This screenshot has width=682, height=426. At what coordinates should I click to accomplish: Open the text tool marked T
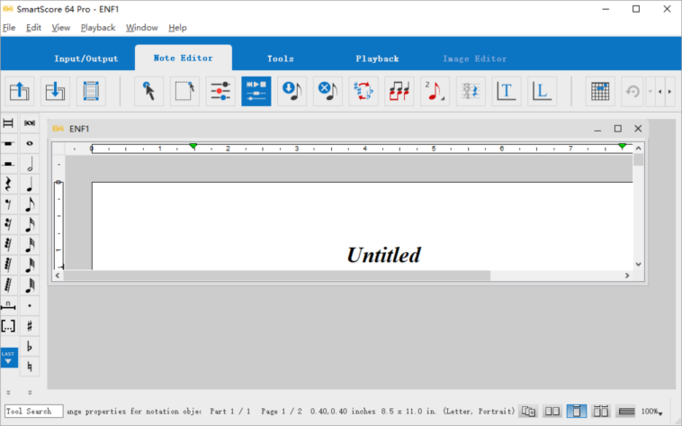506,92
